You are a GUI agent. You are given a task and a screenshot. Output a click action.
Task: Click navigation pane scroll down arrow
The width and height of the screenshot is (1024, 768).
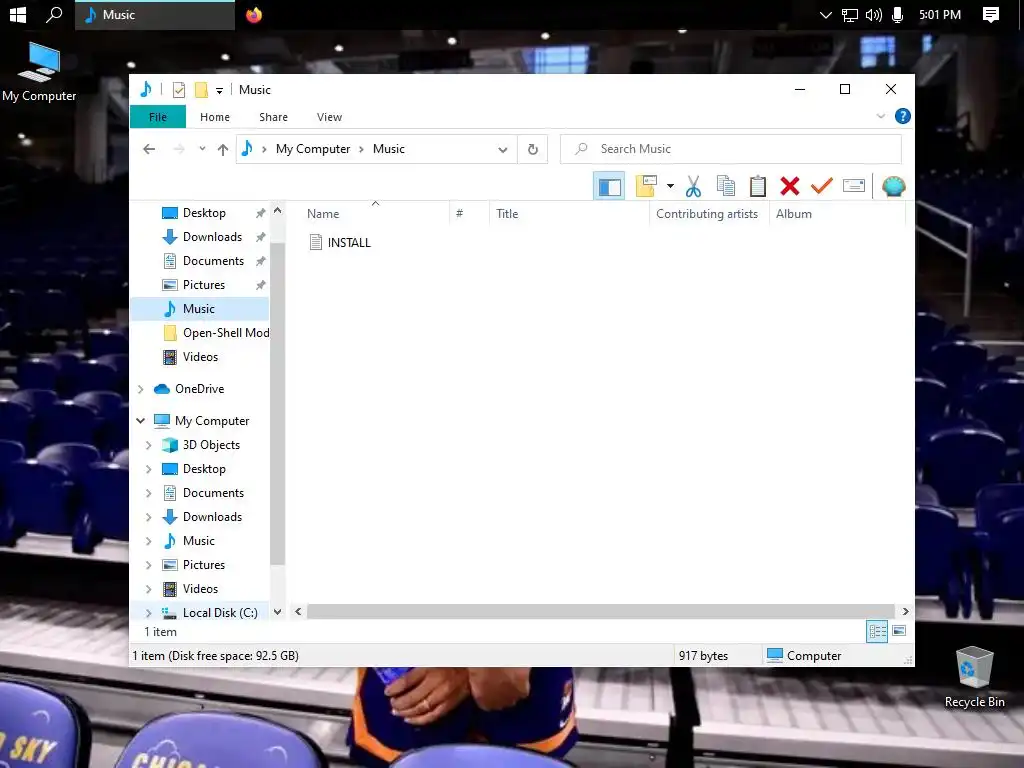[x=278, y=612]
